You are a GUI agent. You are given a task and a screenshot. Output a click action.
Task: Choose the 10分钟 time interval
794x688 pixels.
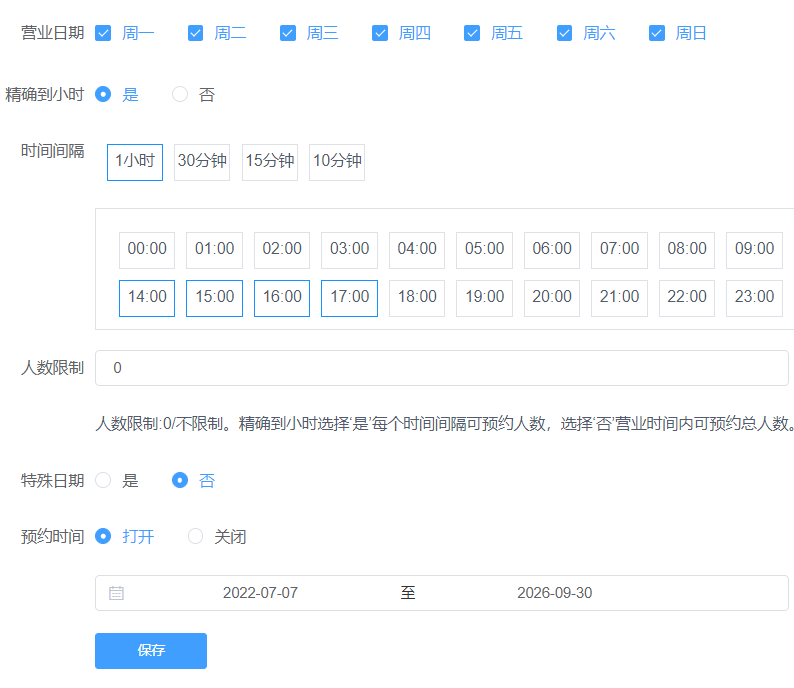point(337,163)
